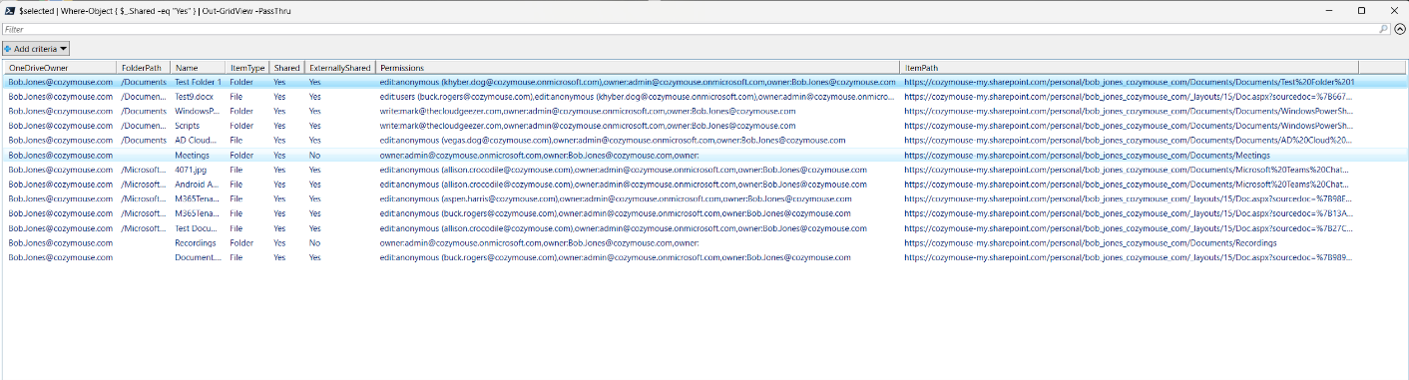This screenshot has width=1409, height=380.
Task: Click ItemPath ending Test%20Folder%201
Action: pyautogui.click(x=1129, y=82)
